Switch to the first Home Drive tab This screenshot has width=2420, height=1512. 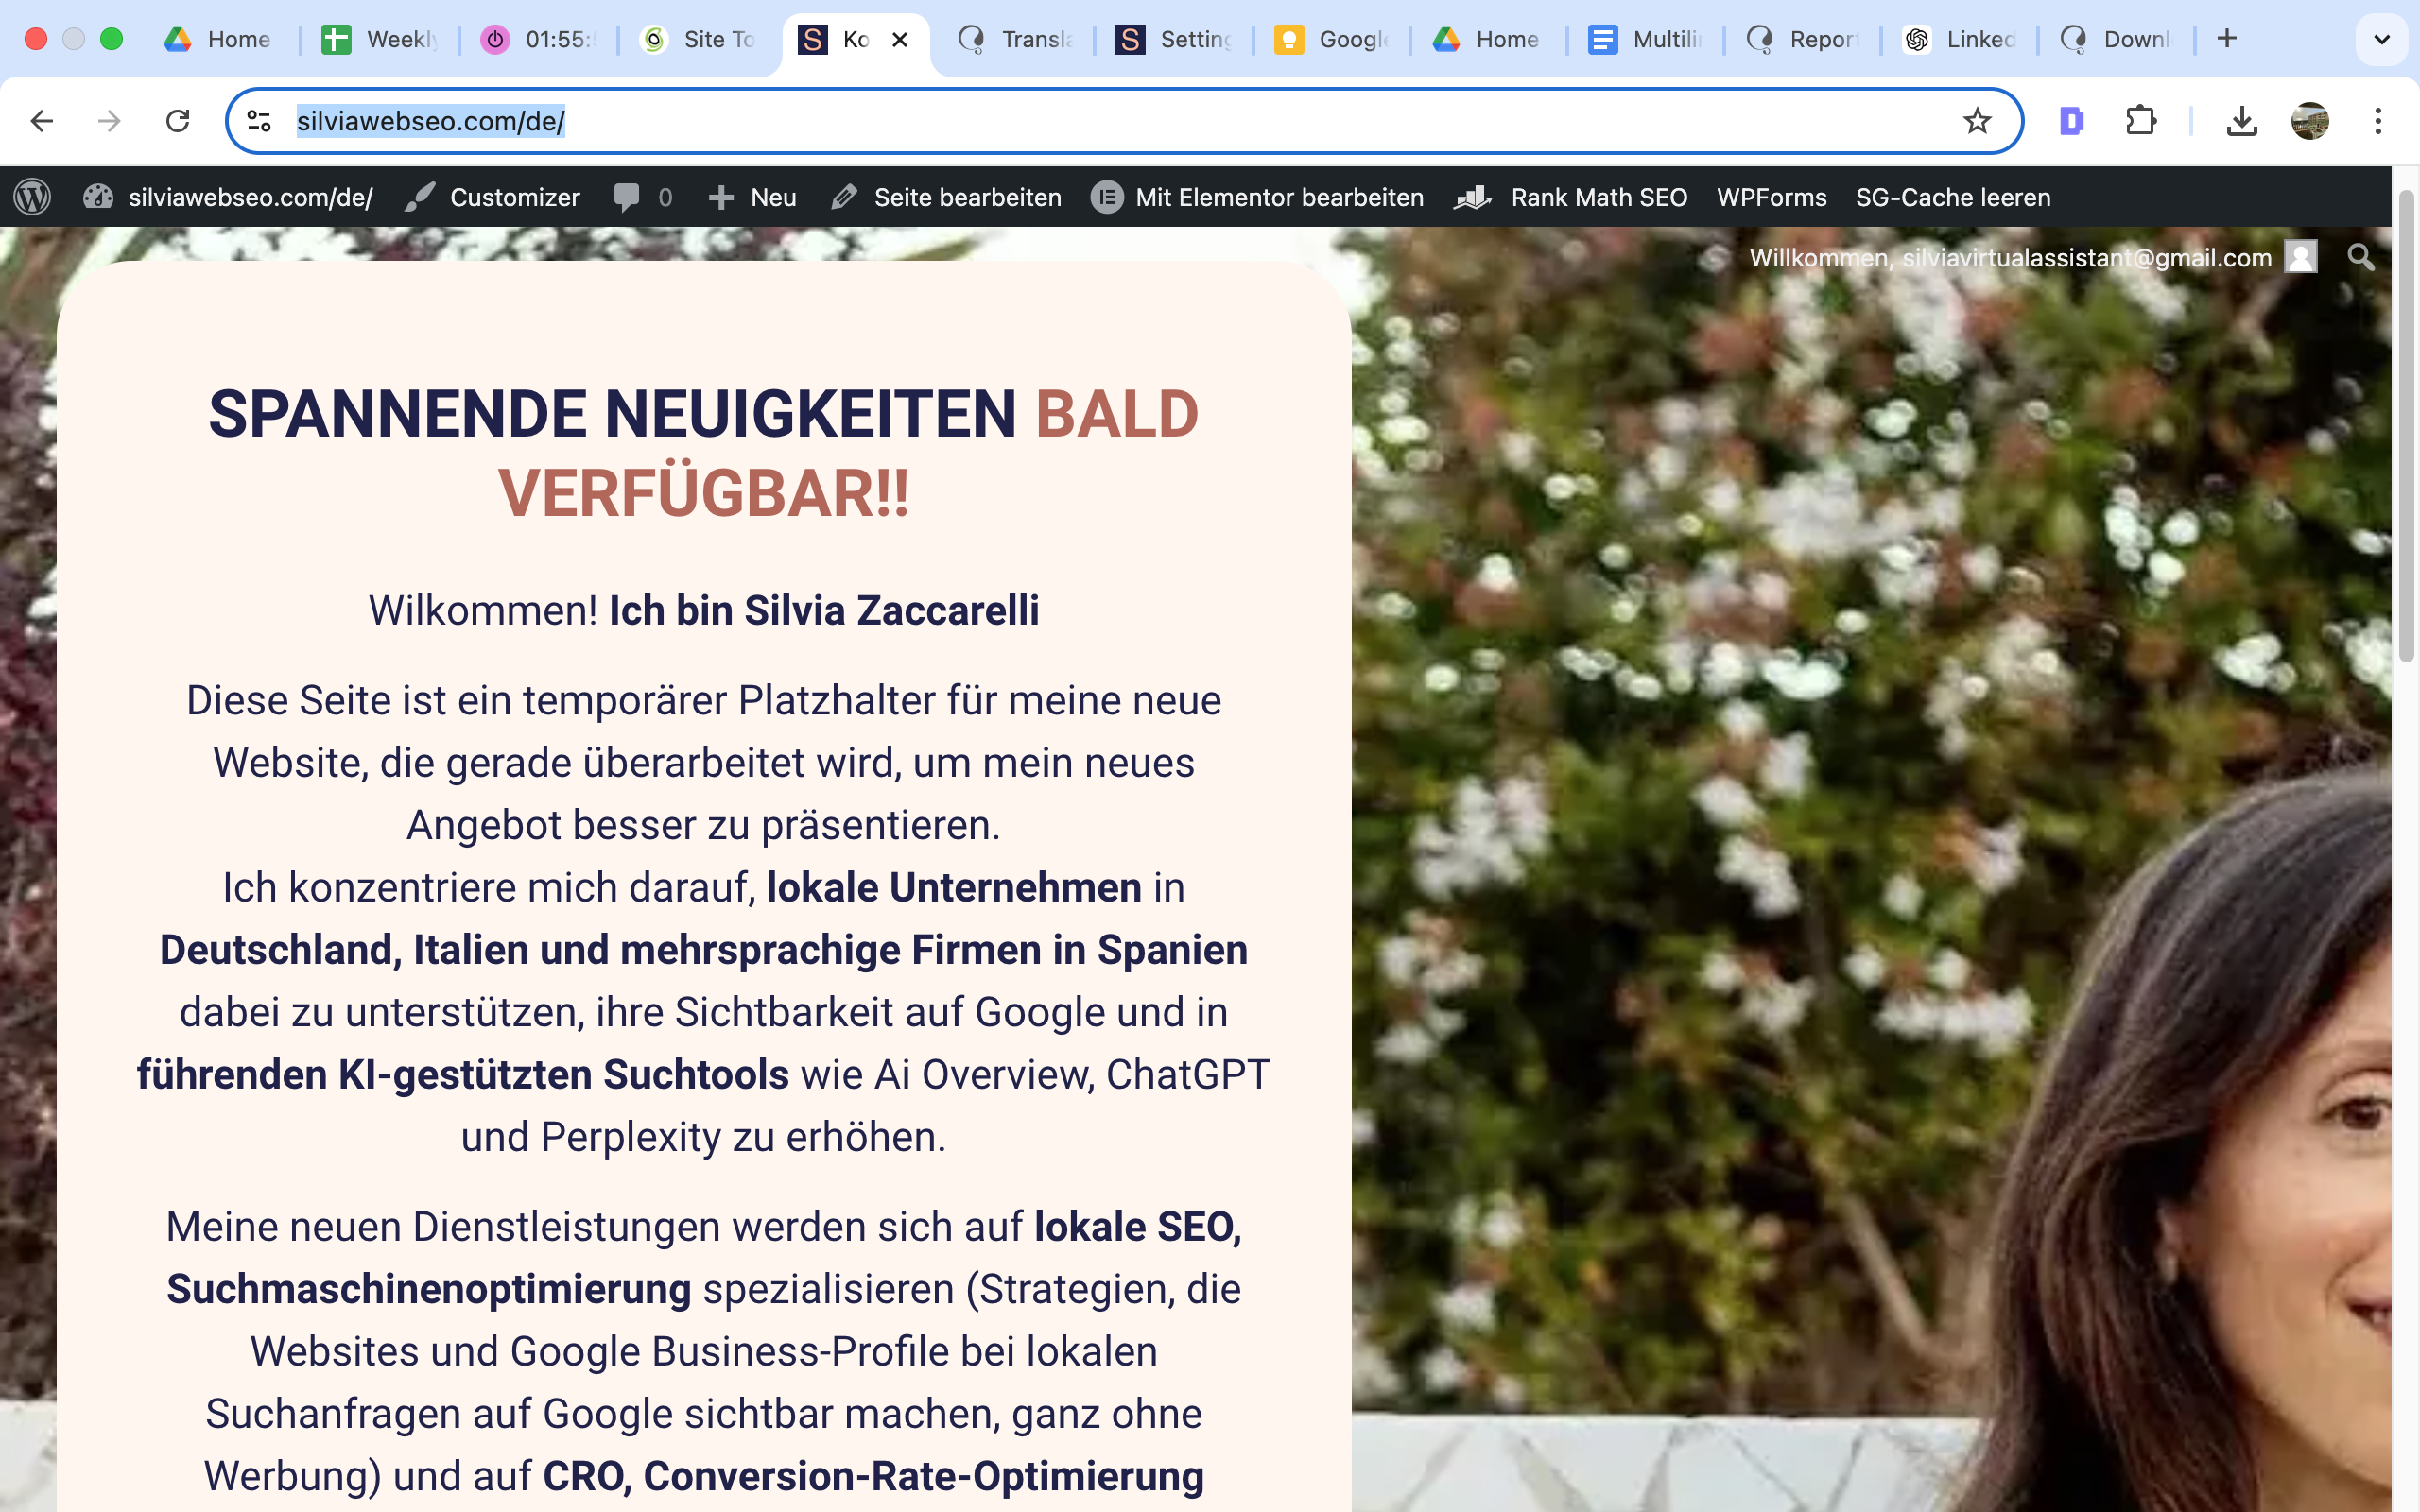pyautogui.click(x=220, y=39)
